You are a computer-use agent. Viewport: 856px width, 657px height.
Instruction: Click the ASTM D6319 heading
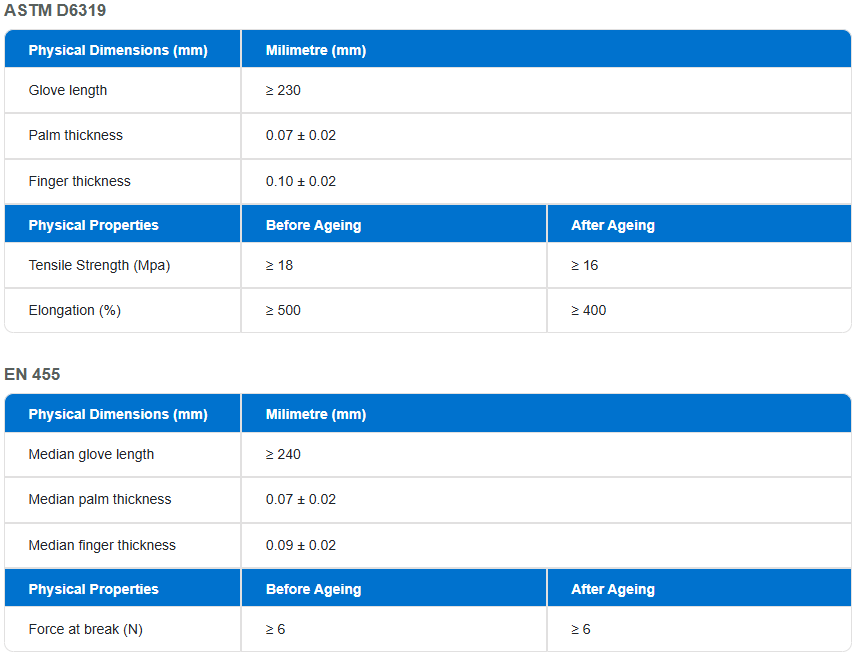coord(55,11)
